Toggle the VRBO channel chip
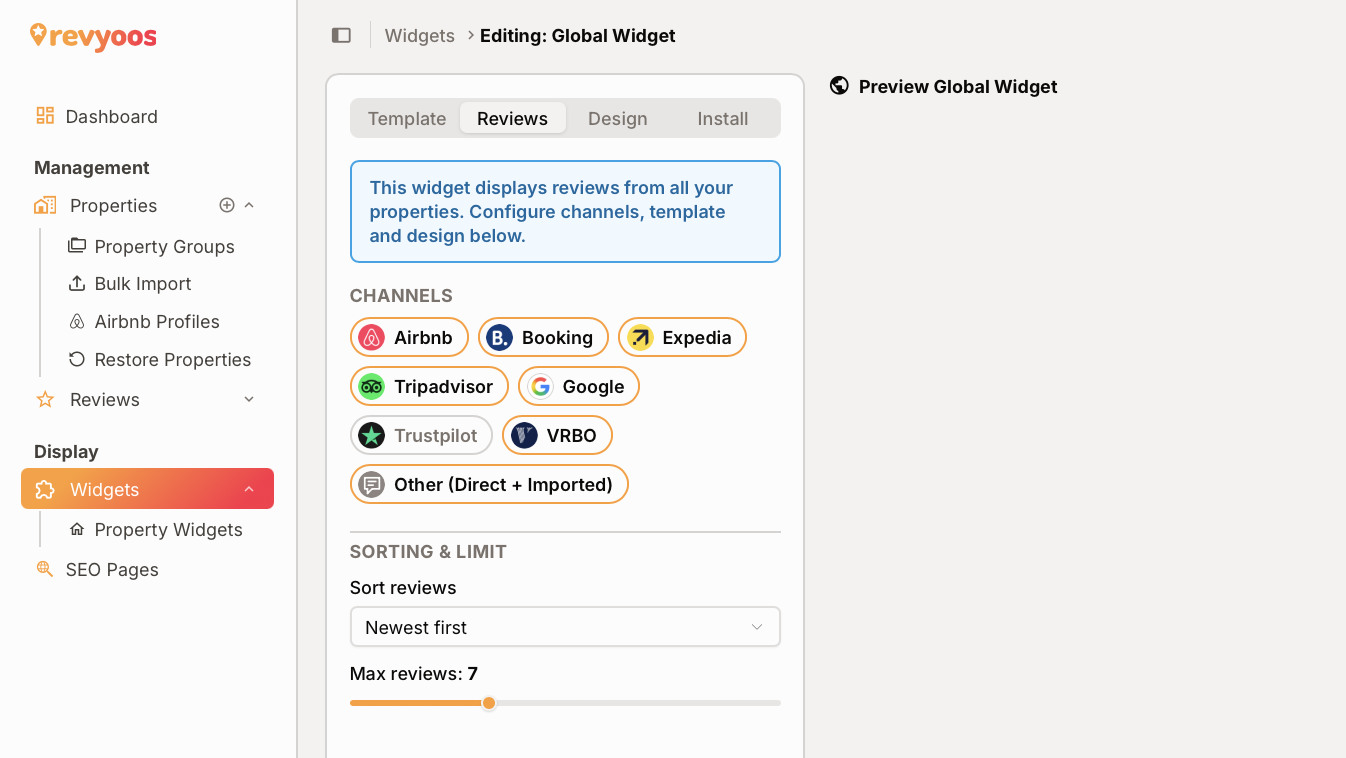Viewport: 1346px width, 758px height. point(557,435)
